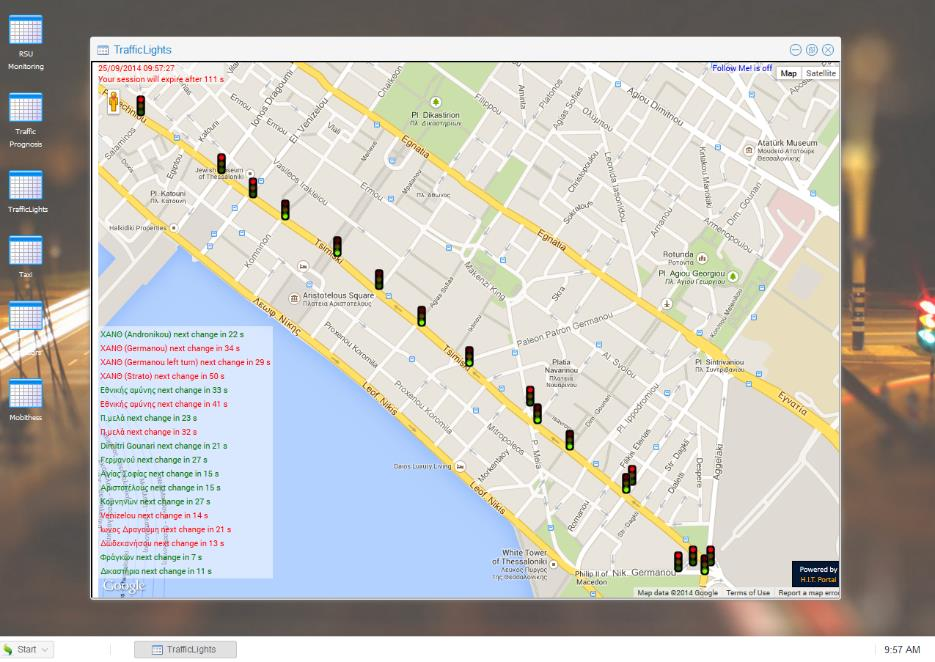Close the TrafficLights window
This screenshot has height=662, width=935.
[x=828, y=50]
